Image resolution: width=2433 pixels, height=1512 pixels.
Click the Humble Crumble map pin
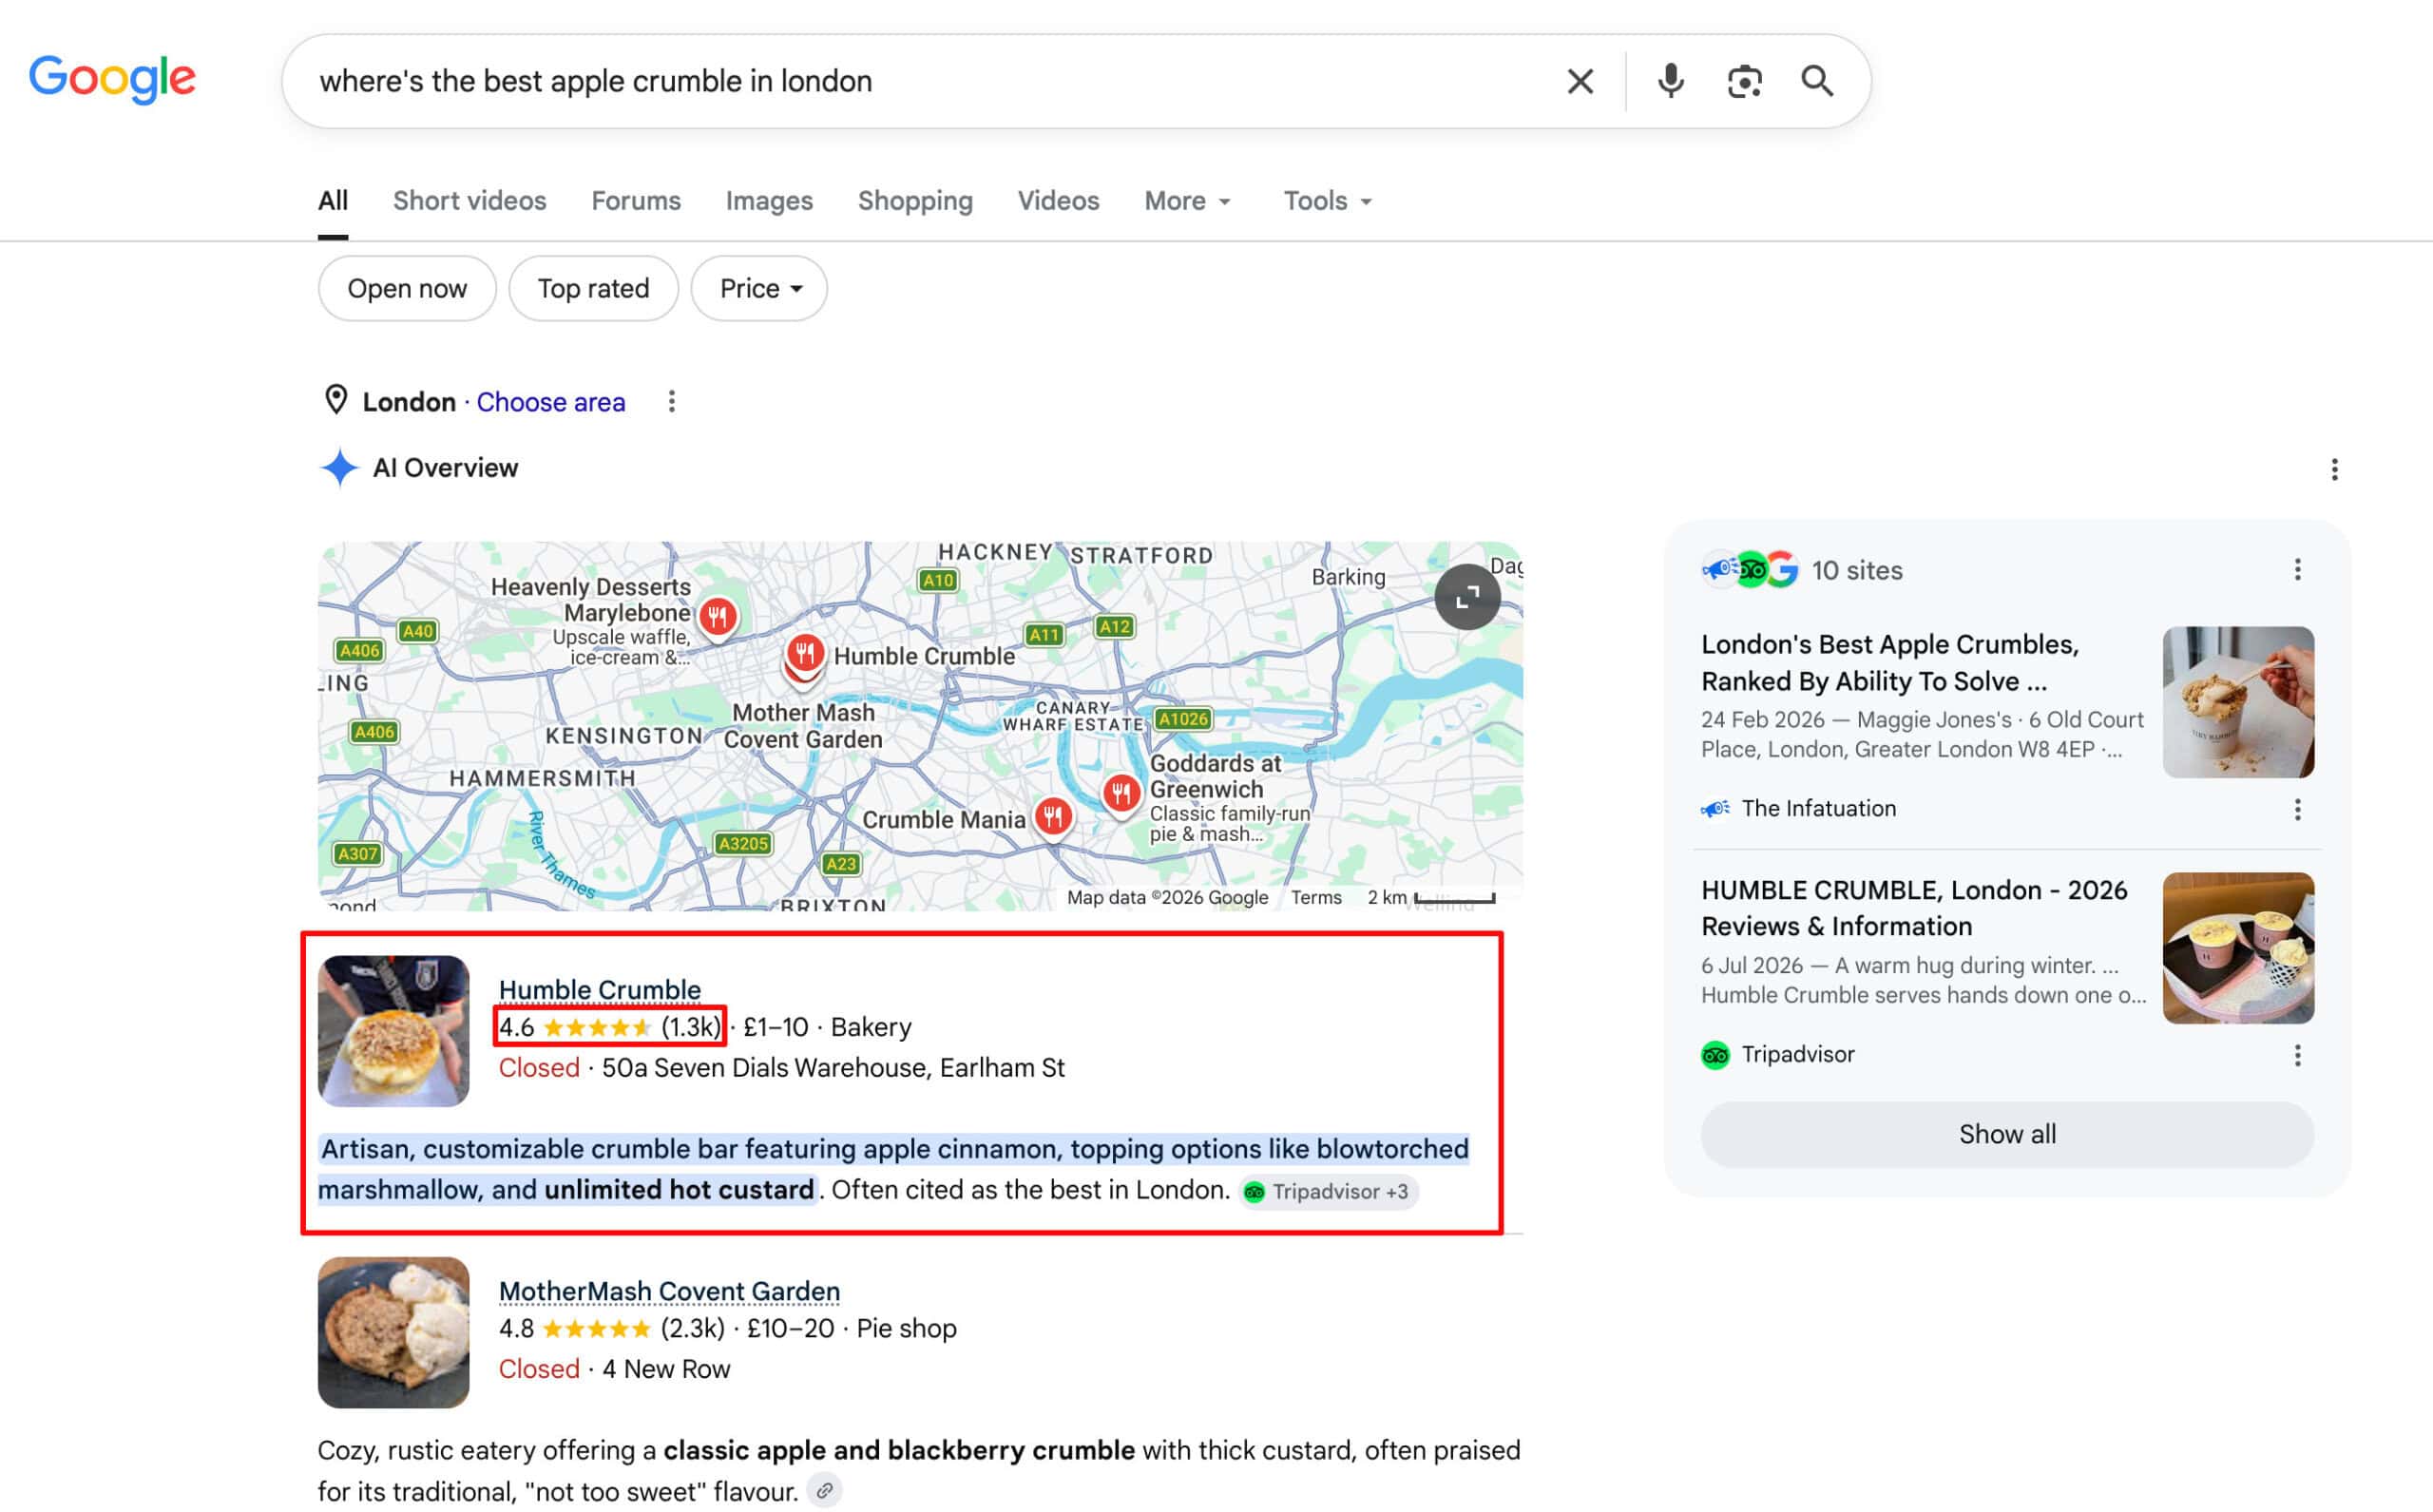804,655
